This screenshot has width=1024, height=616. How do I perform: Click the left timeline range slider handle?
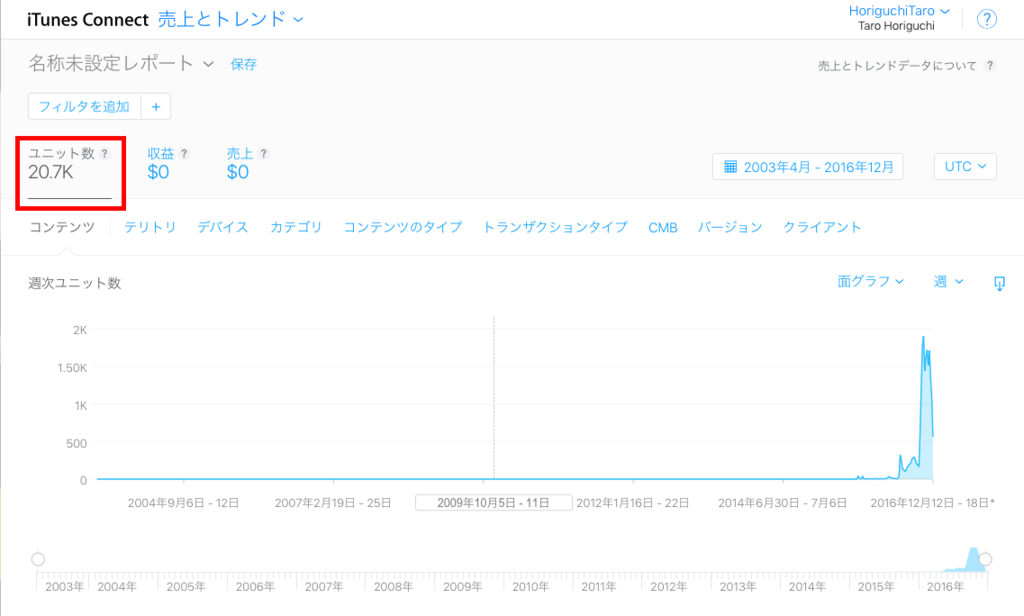coord(38,559)
